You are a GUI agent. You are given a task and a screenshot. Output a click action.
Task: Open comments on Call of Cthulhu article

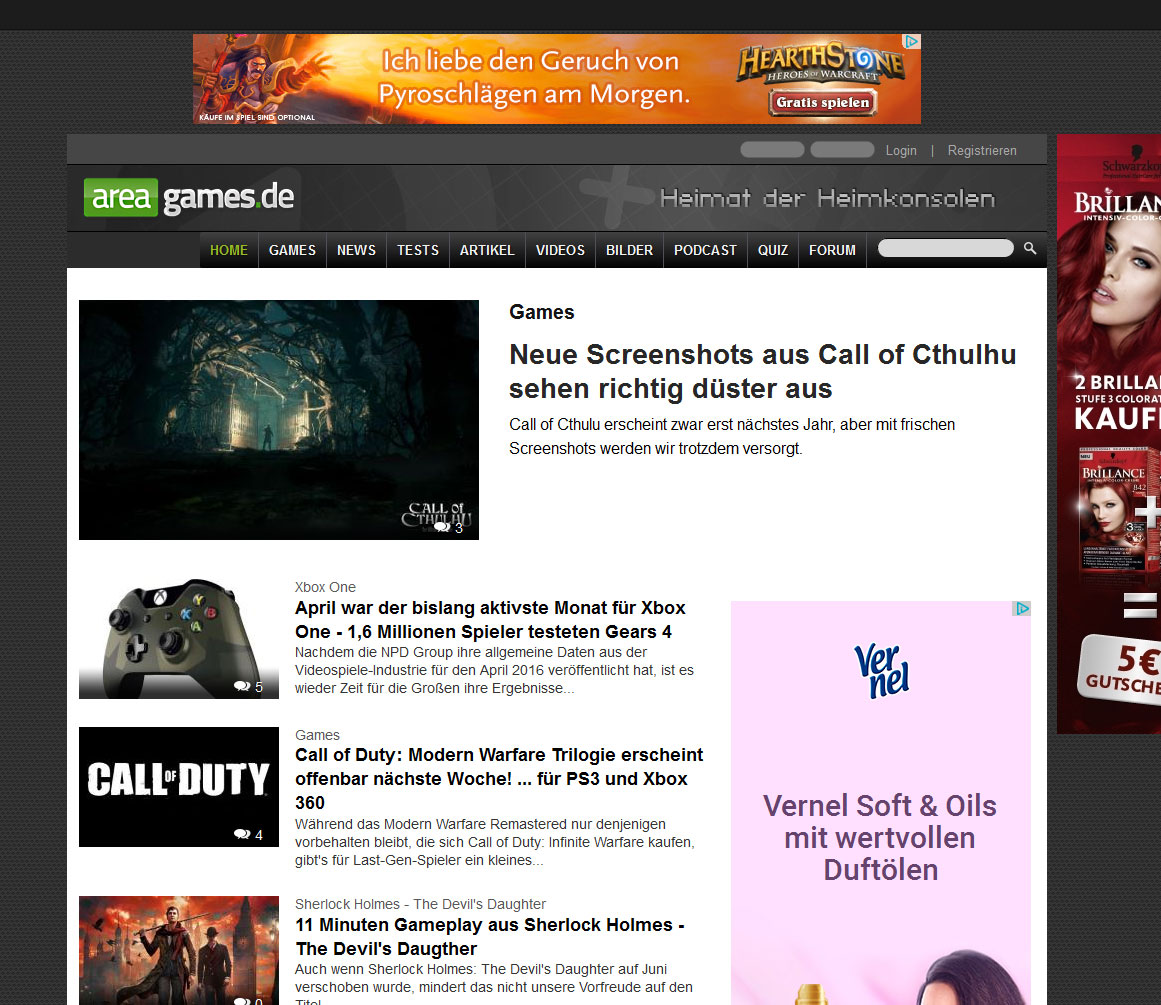tap(449, 527)
